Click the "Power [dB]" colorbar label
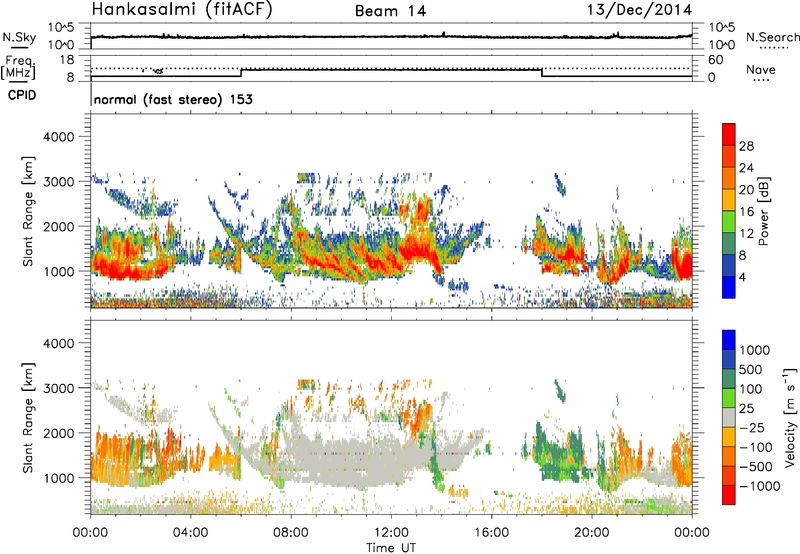The image size is (800, 554). [x=763, y=211]
